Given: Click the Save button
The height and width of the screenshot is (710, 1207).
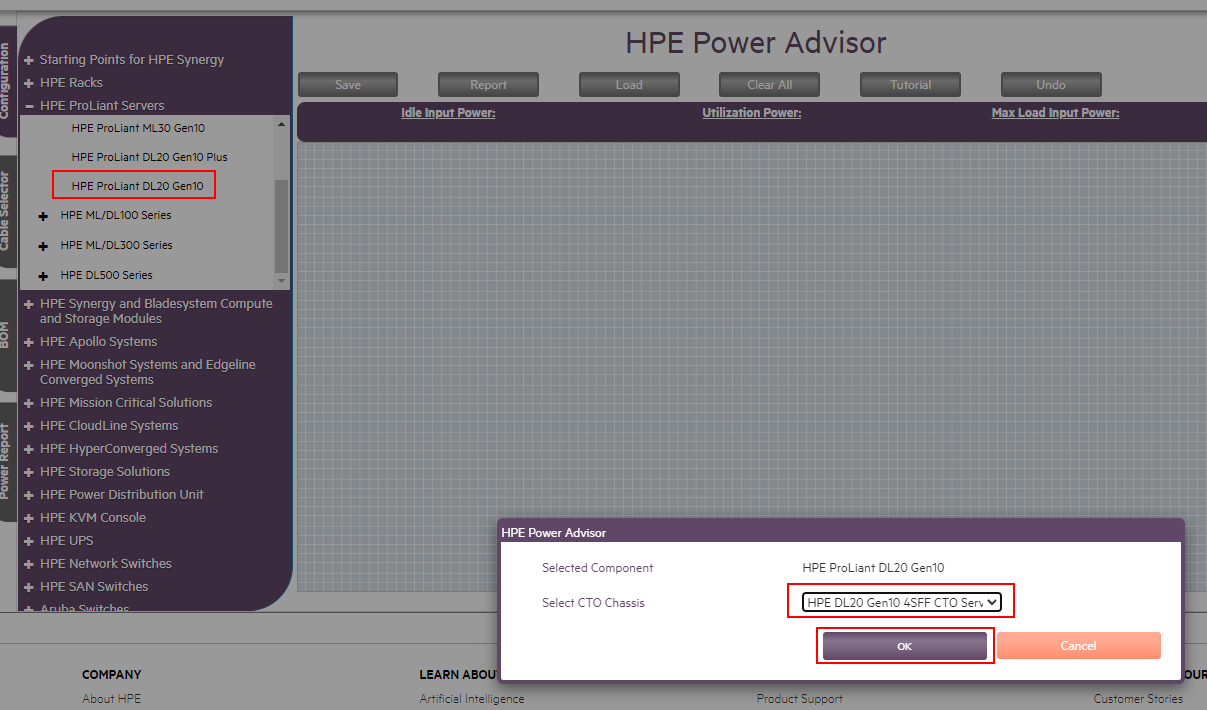Looking at the screenshot, I should pyautogui.click(x=348, y=85).
